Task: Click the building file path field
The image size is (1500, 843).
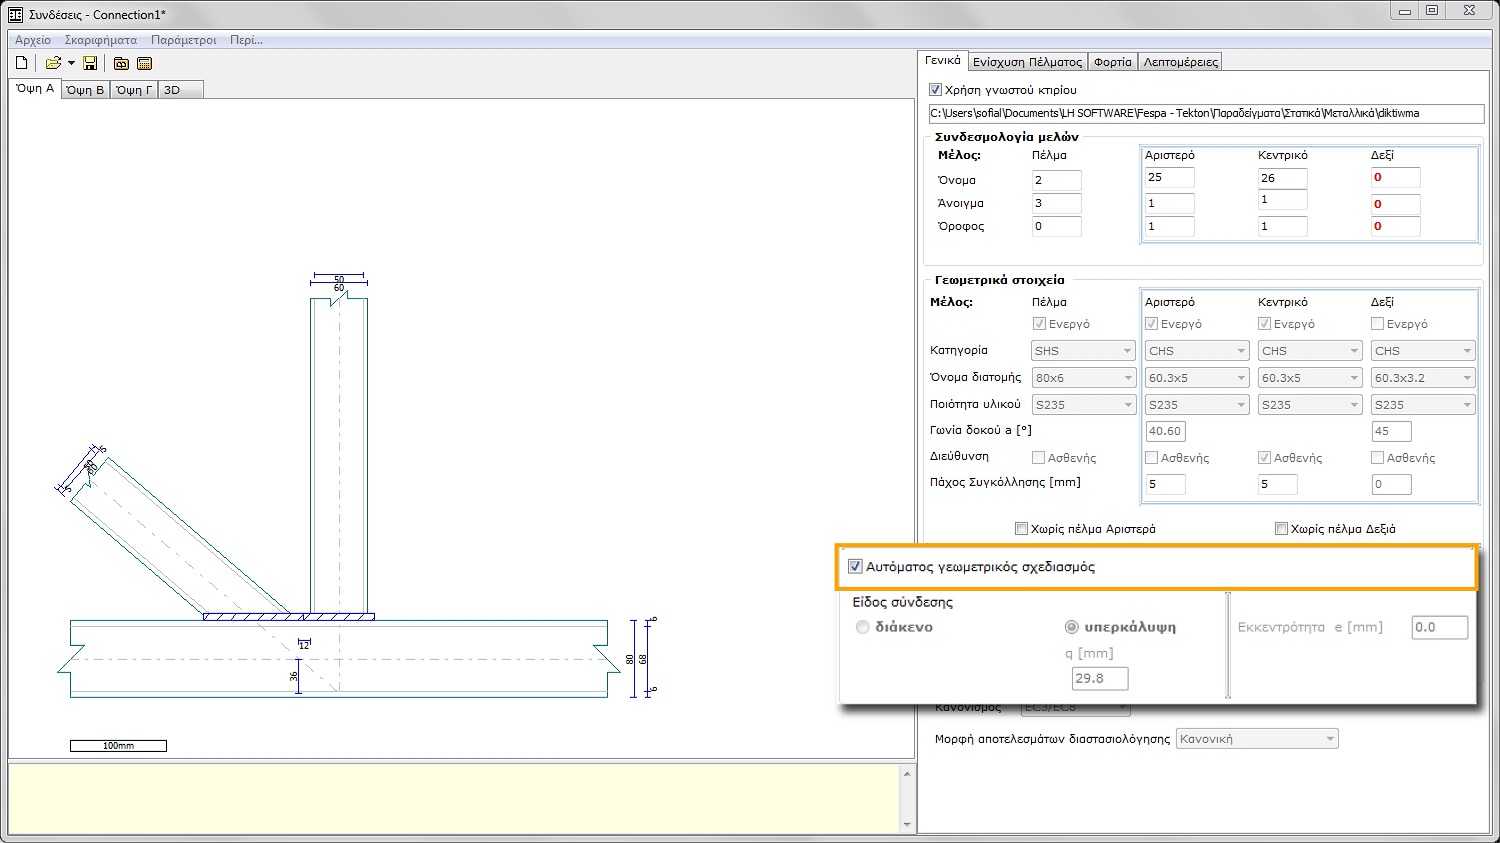Action: coord(1205,114)
